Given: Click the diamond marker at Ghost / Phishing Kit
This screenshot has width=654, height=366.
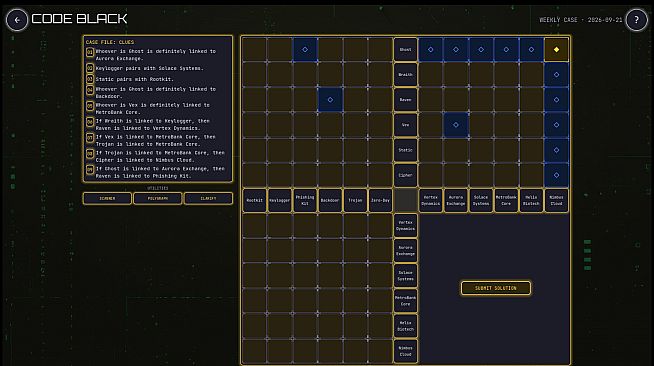Looking at the screenshot, I should [x=305, y=50].
